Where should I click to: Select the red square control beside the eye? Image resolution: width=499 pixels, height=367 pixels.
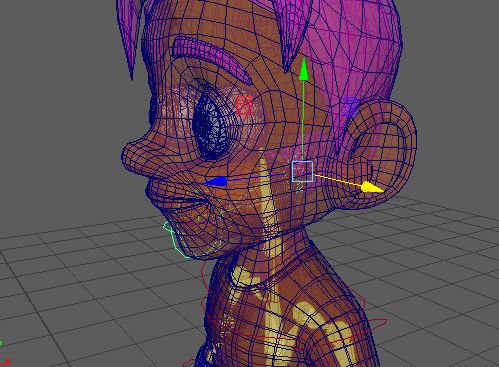(244, 106)
